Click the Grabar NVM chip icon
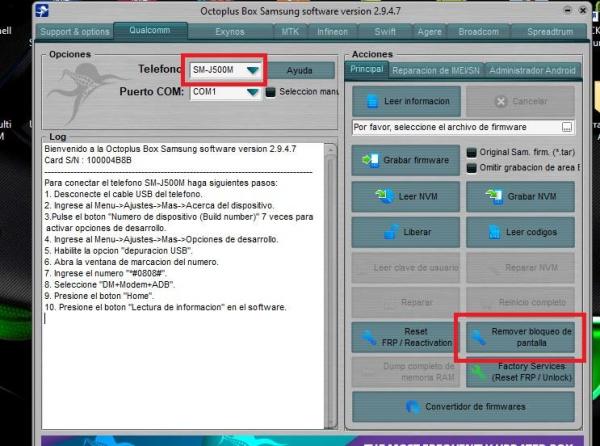Viewport: 600px width, 446px height. tap(494, 196)
